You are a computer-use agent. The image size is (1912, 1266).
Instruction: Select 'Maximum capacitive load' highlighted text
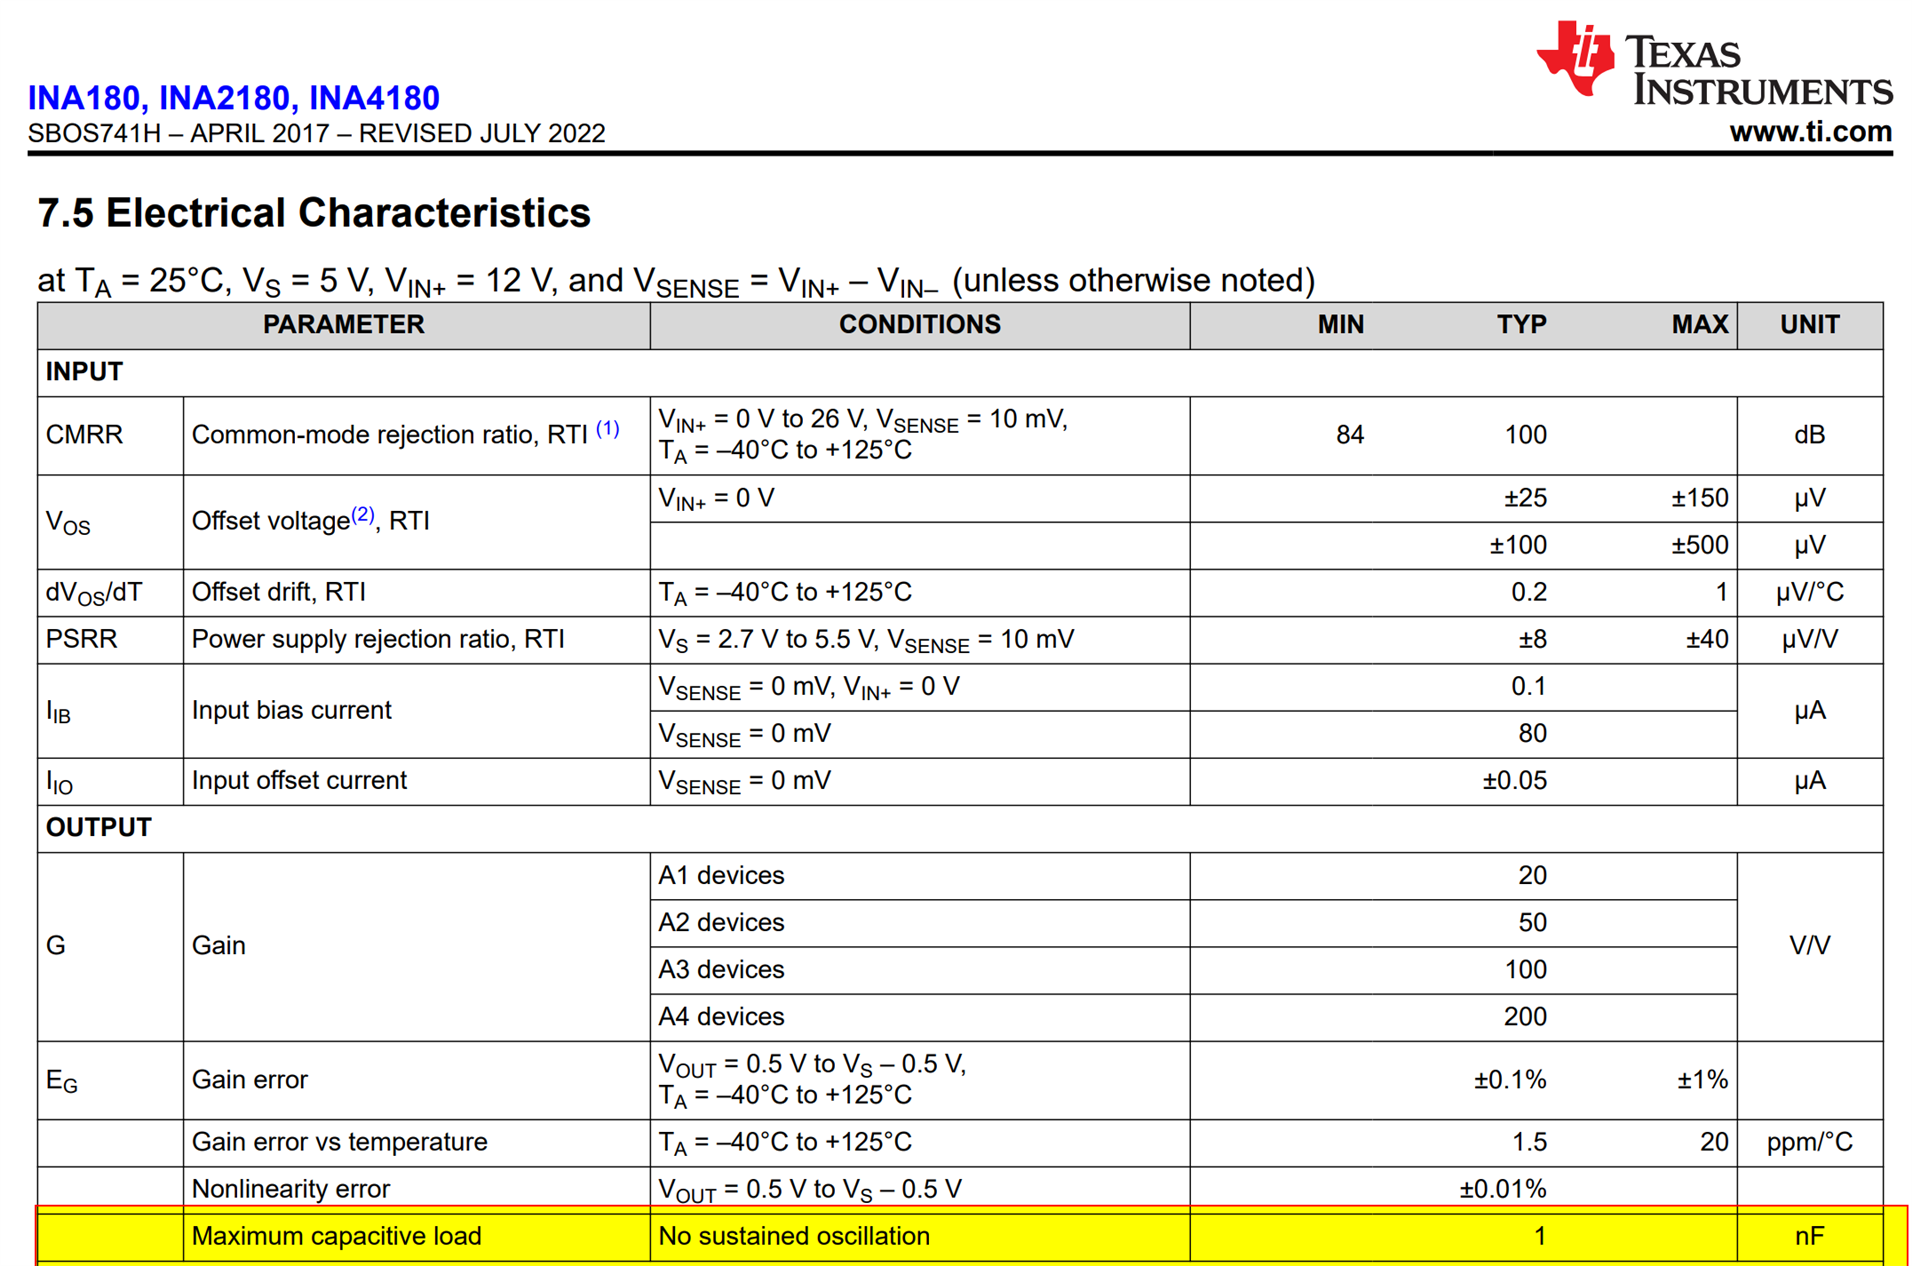(x=336, y=1236)
